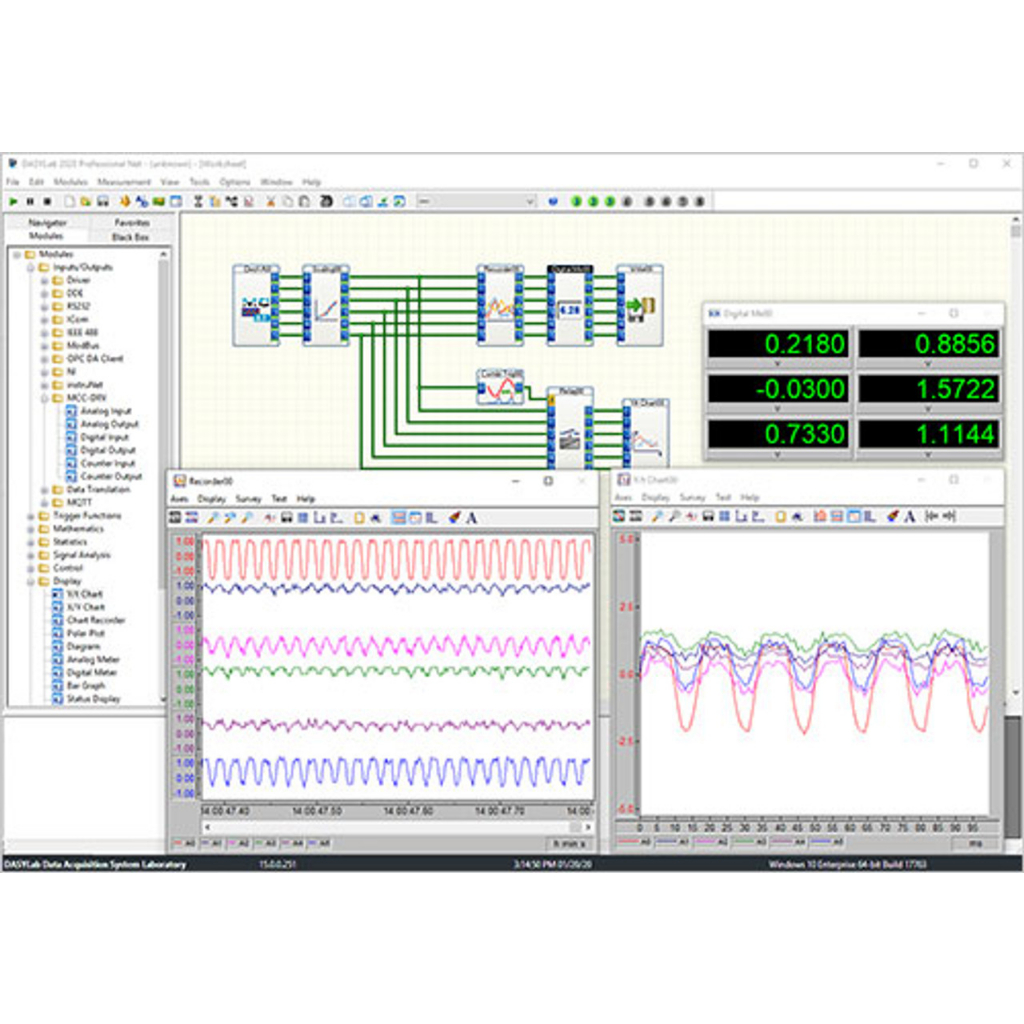This screenshot has width=1024, height=1024.
Task: Collapse the MCC-DRV folder node
Action: (x=44, y=398)
